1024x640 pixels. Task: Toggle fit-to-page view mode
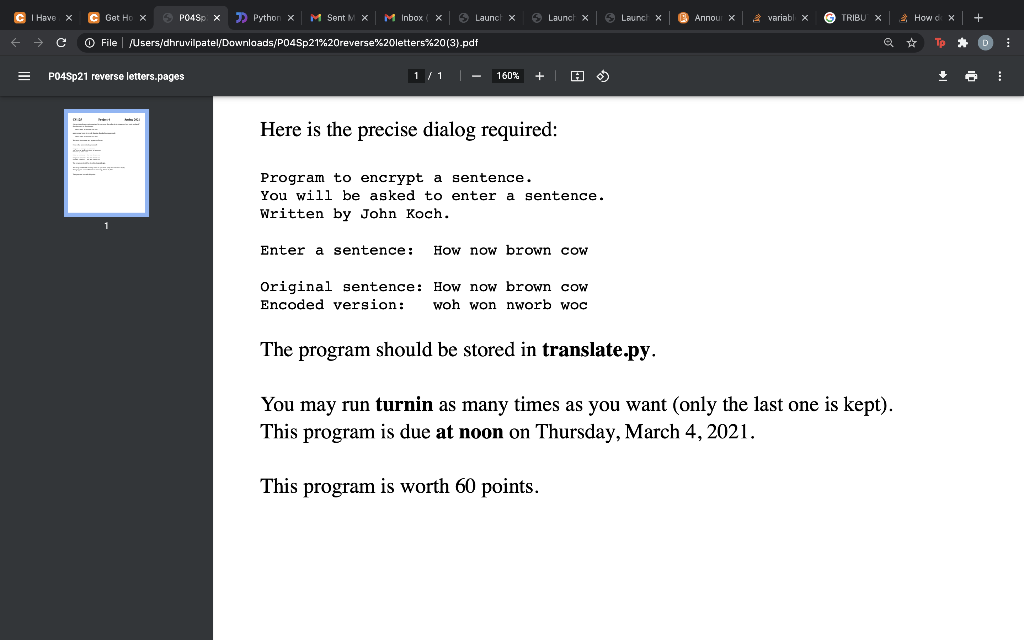click(x=575, y=75)
